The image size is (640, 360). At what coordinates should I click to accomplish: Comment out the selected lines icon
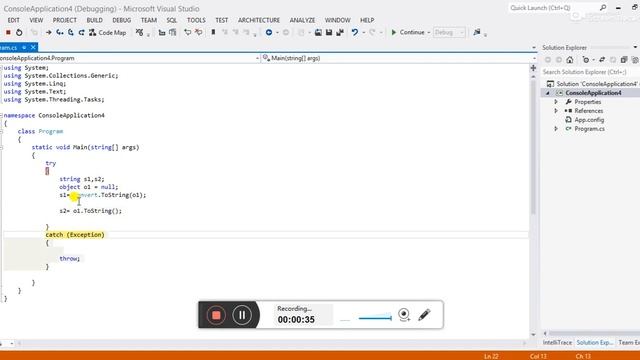click(x=187, y=32)
